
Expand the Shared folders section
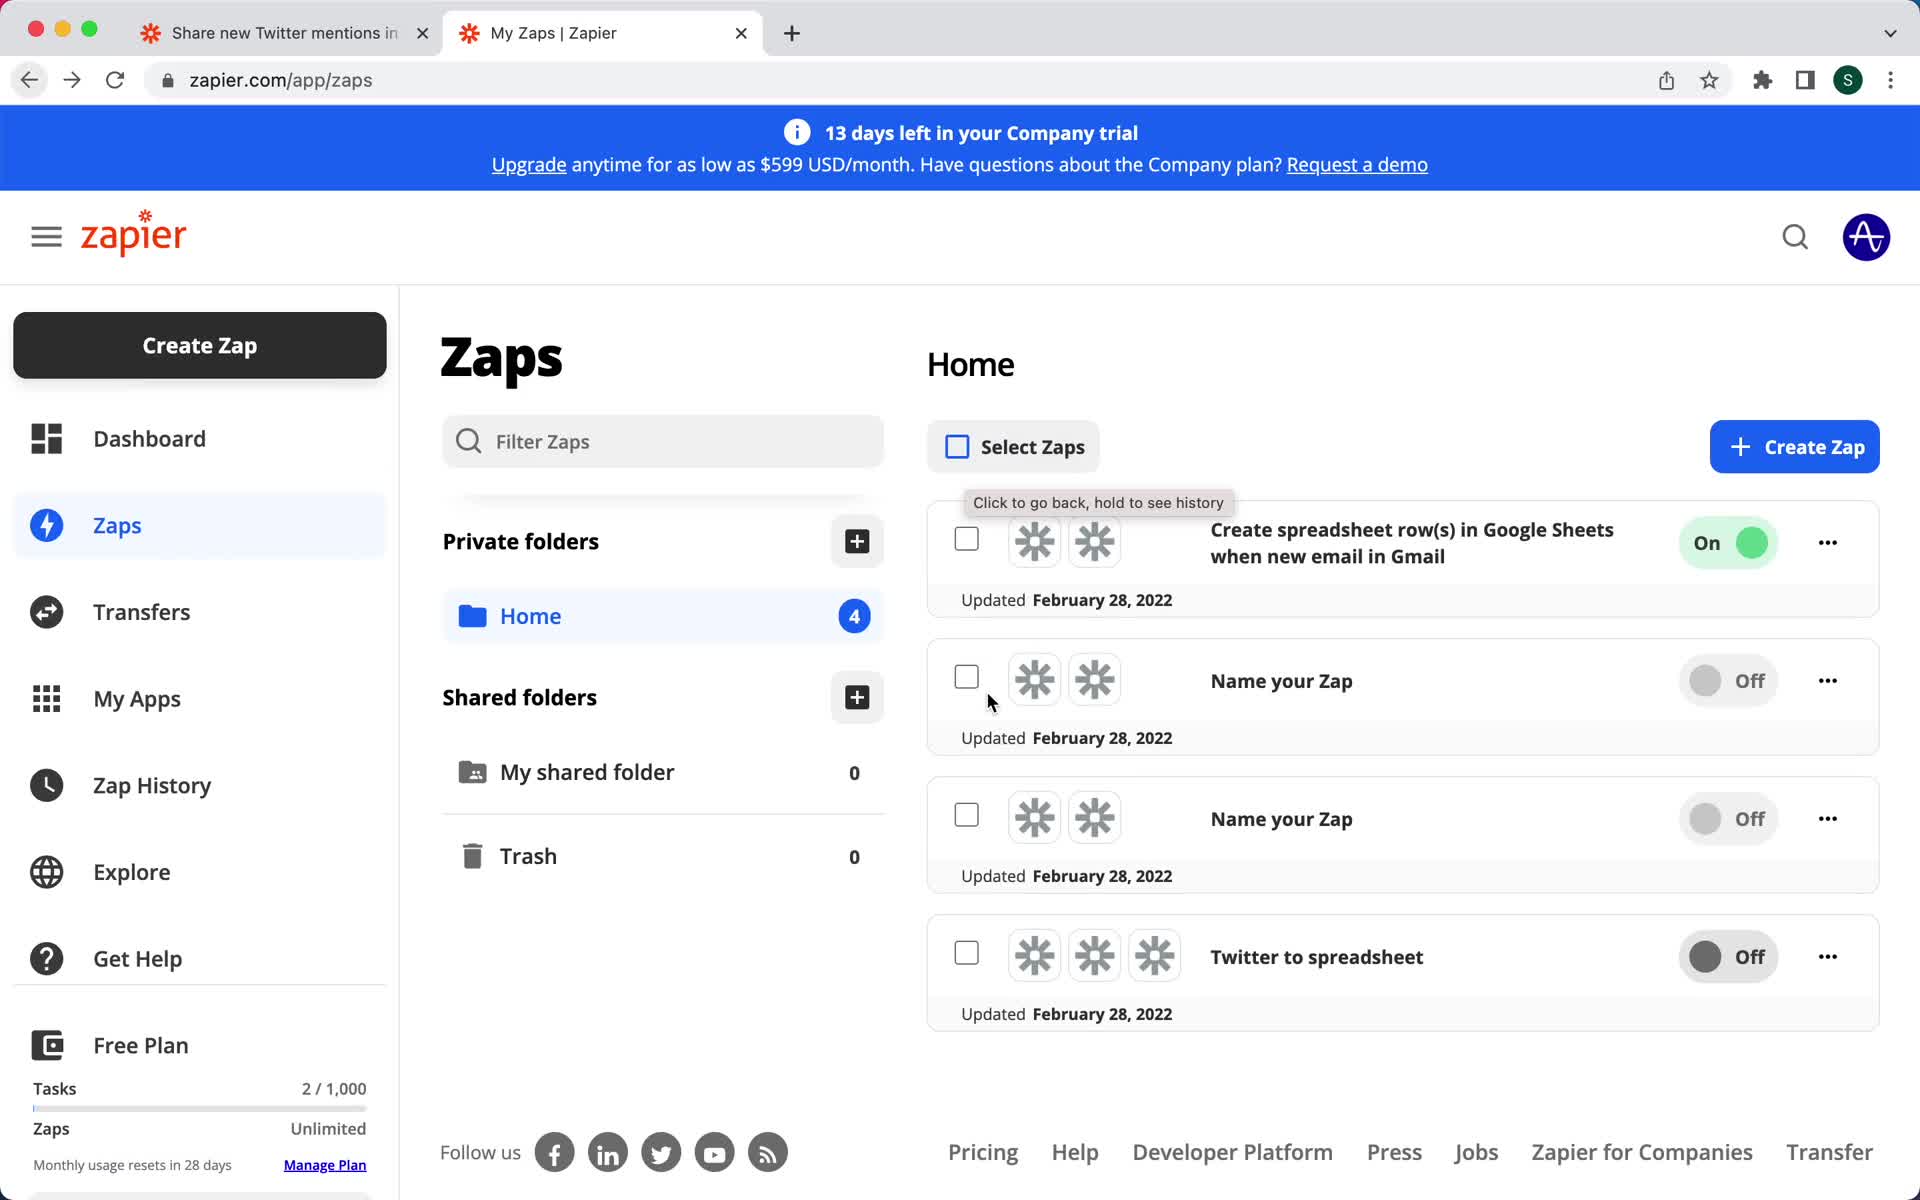pos(518,697)
